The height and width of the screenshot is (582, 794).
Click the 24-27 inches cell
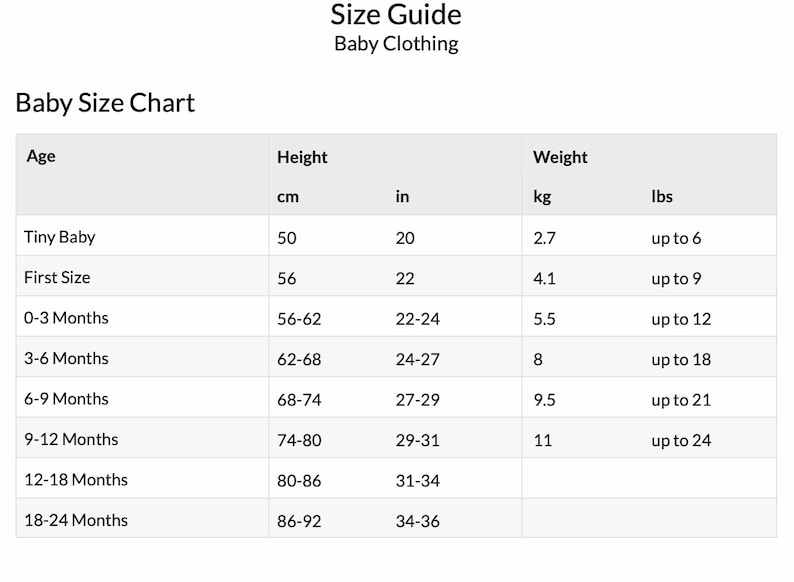418,360
